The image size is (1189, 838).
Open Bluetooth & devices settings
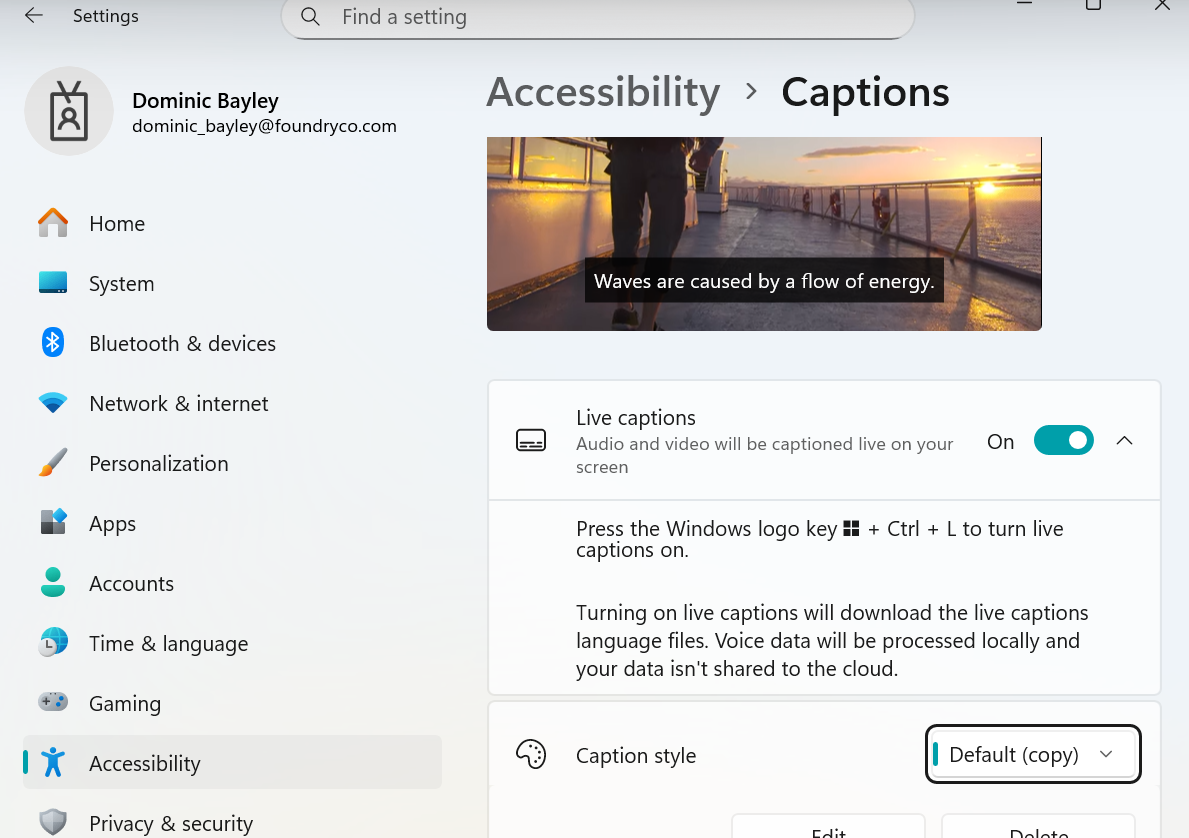182,343
